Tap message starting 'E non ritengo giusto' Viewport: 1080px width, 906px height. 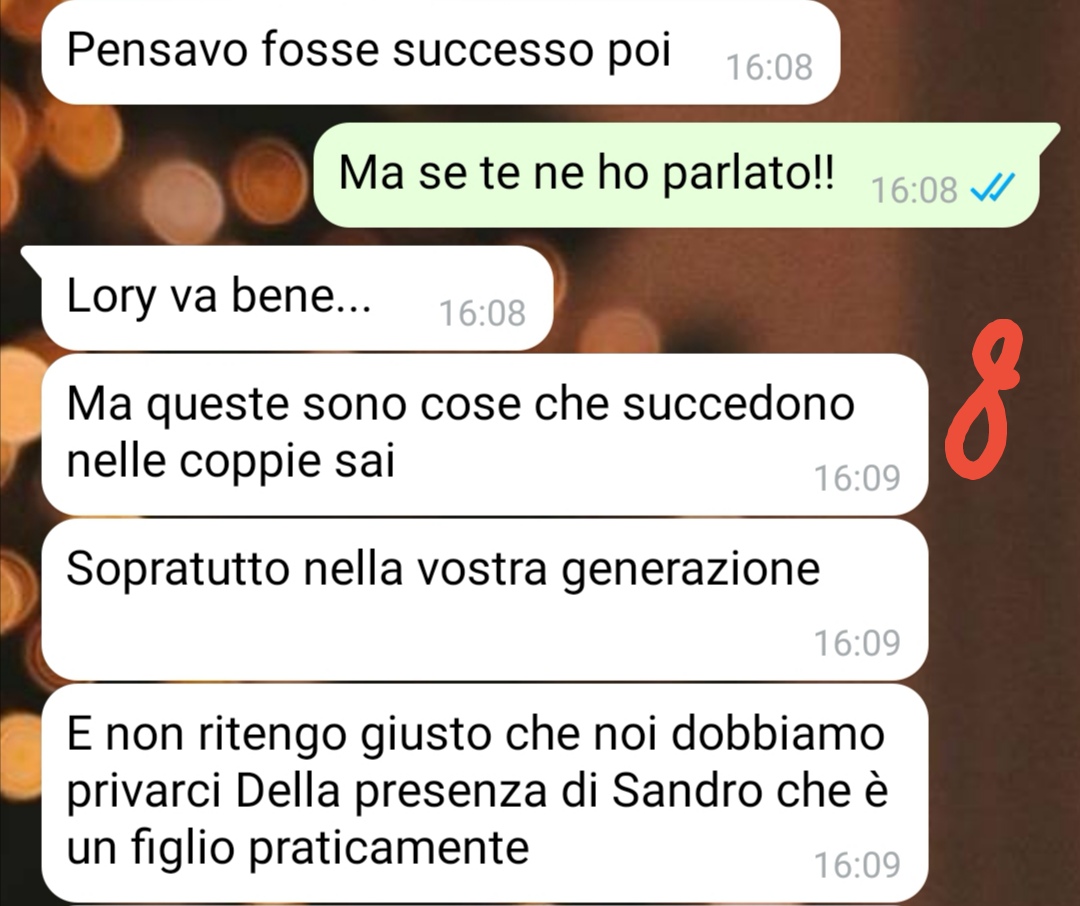click(x=484, y=794)
